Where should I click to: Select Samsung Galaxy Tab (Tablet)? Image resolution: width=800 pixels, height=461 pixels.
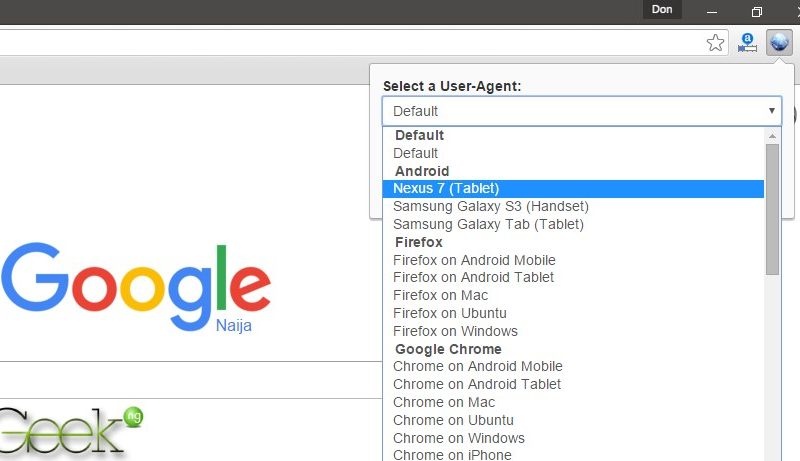click(488, 224)
